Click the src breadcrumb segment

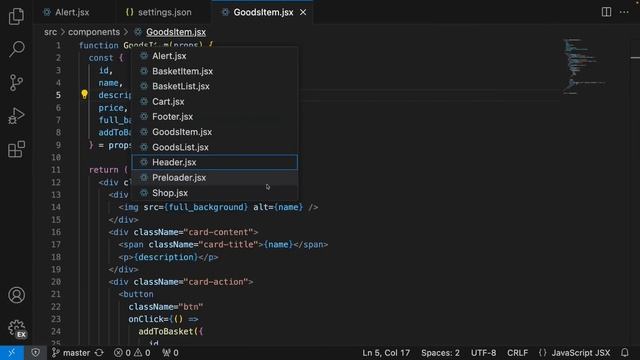[50, 32]
